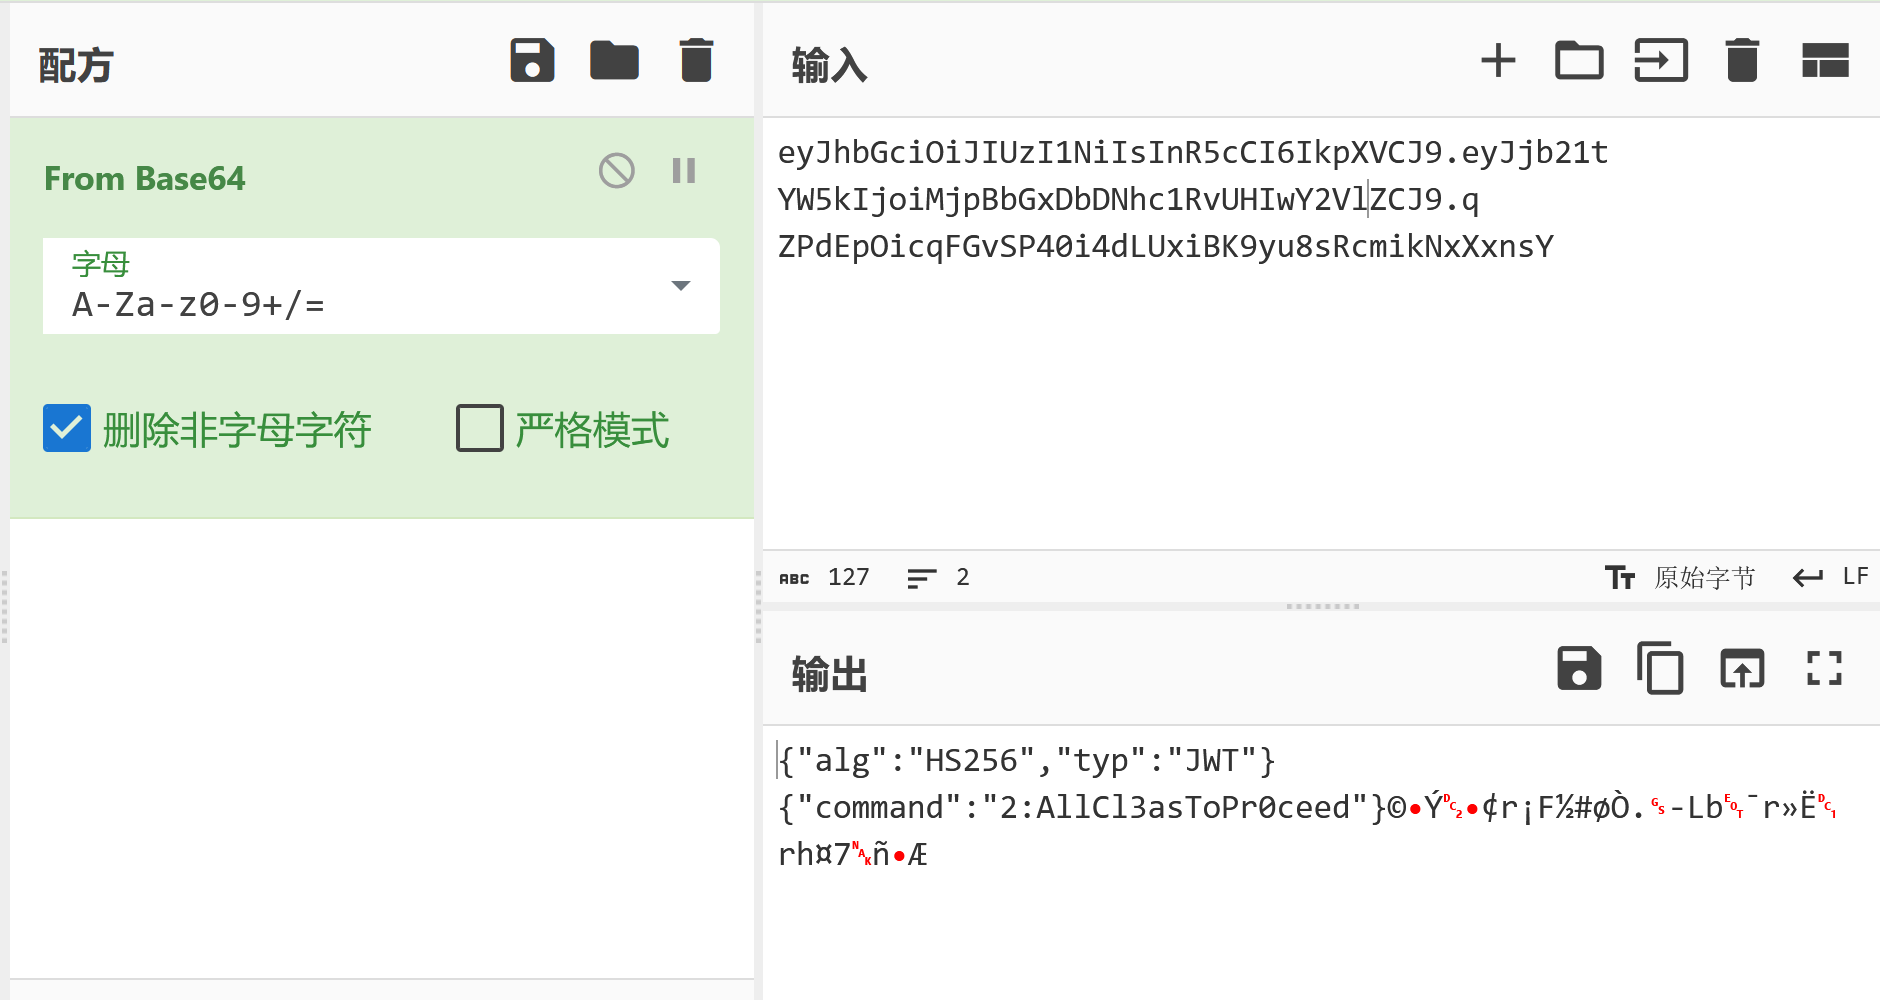Copy the output to the clipboard
Image resolution: width=1880 pixels, height=1000 pixels.
(x=1660, y=669)
